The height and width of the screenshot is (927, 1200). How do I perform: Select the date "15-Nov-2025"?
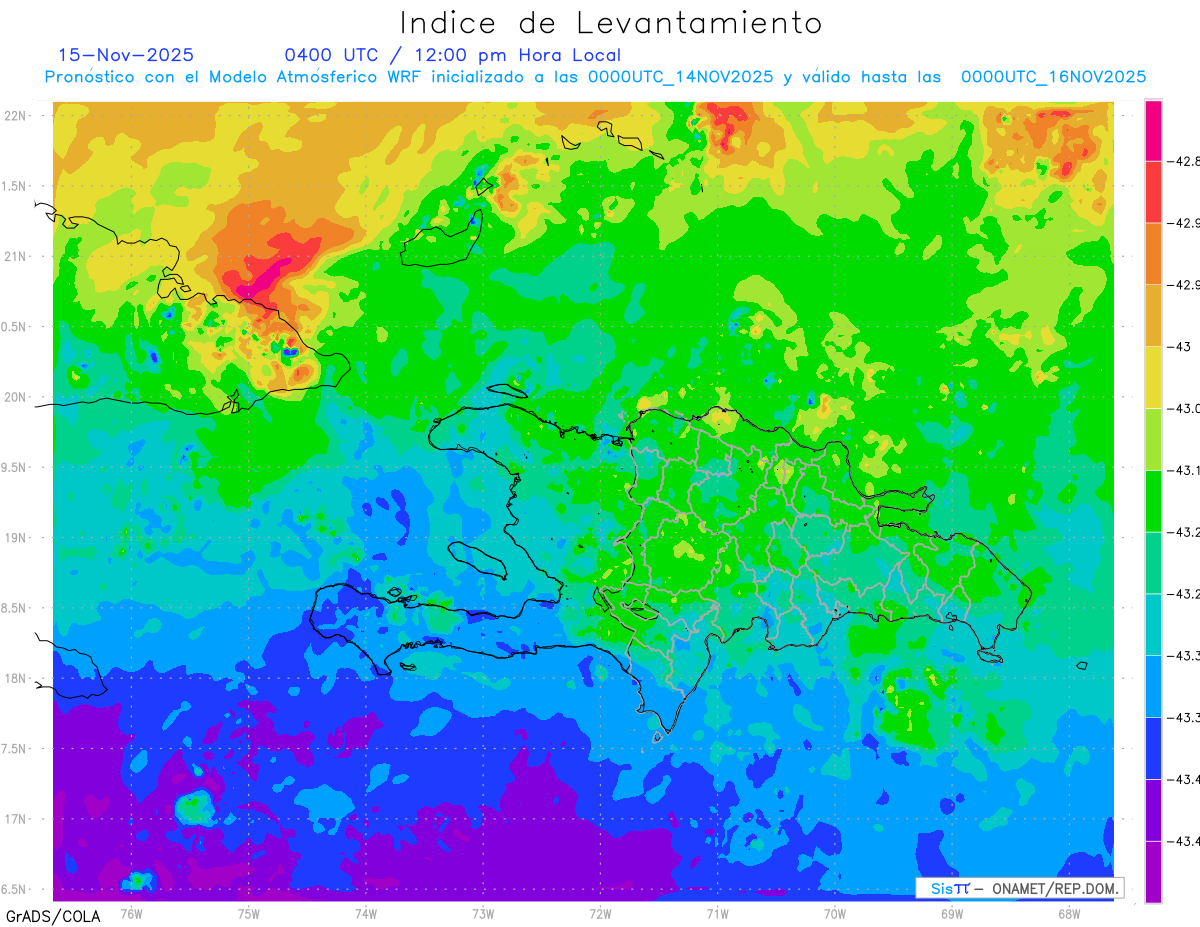[126, 55]
